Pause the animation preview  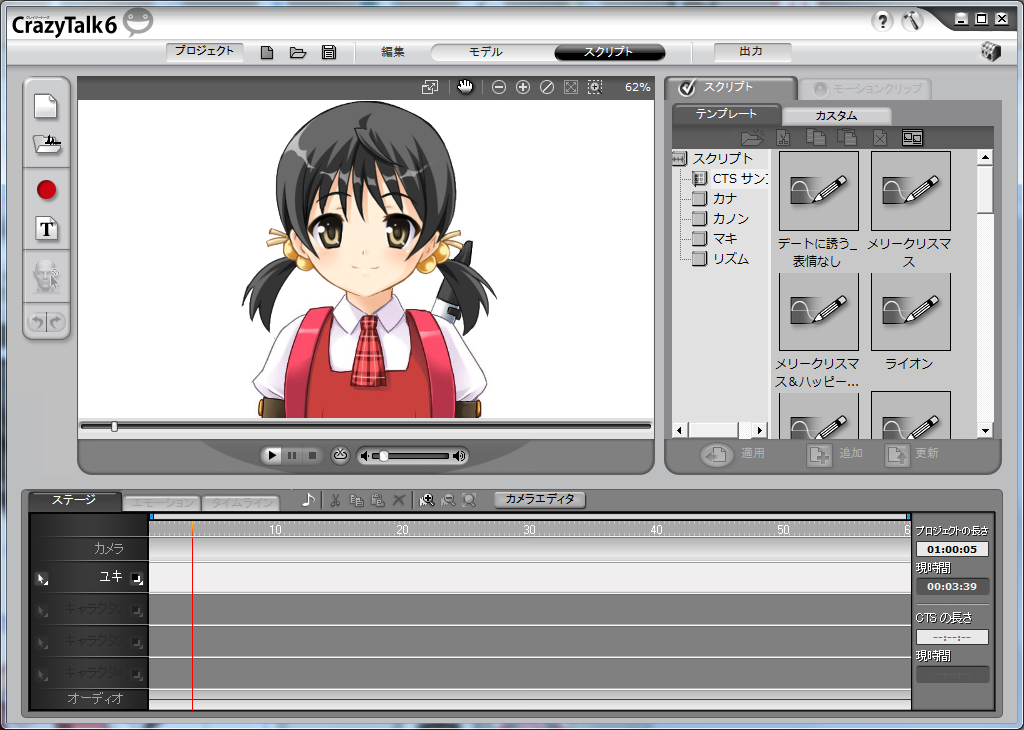[x=292, y=455]
